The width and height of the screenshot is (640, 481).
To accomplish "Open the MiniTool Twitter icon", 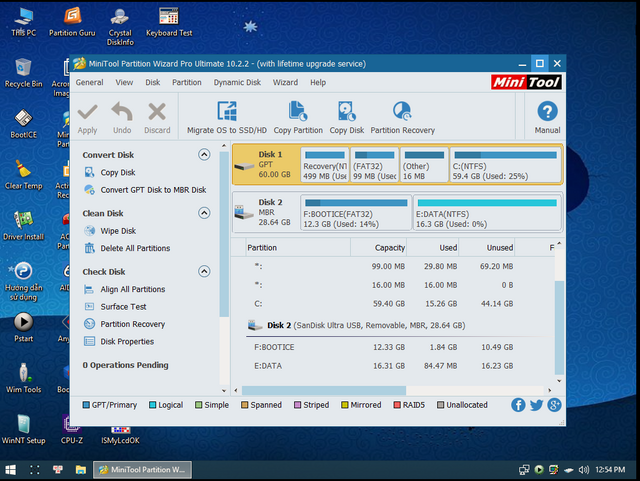I will pyautogui.click(x=536, y=405).
